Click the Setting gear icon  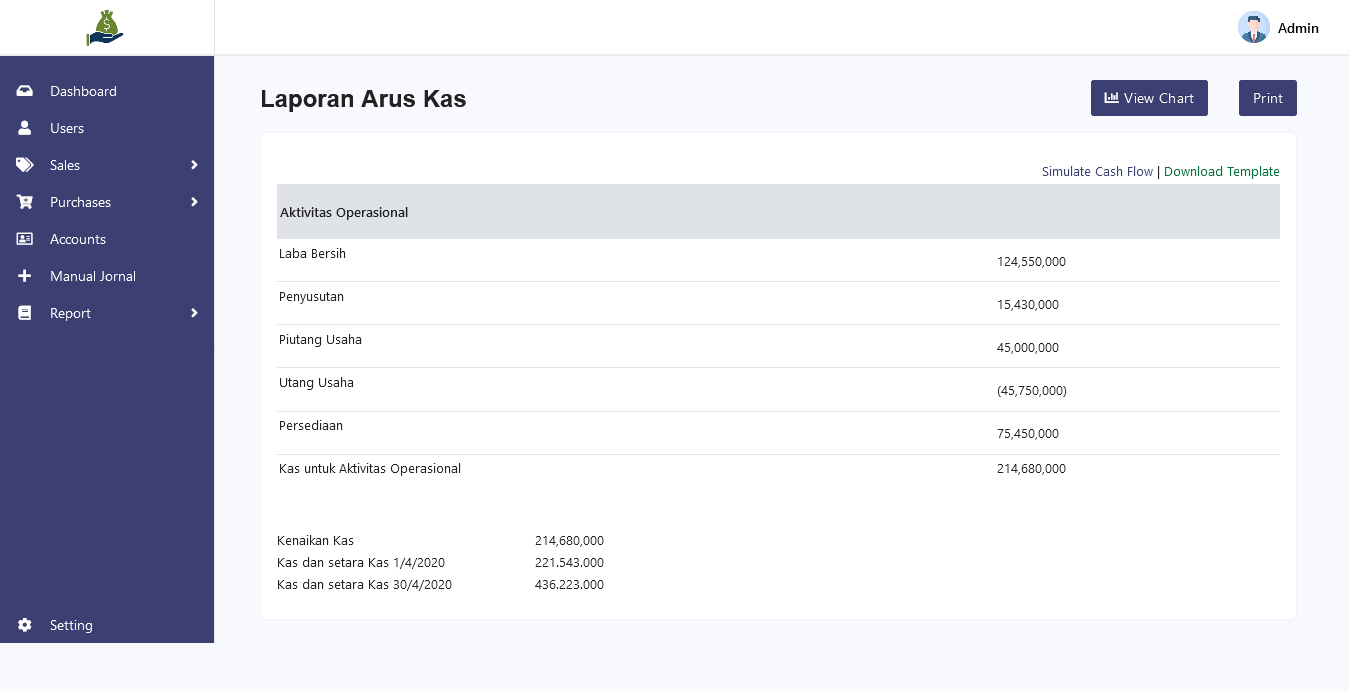25,625
